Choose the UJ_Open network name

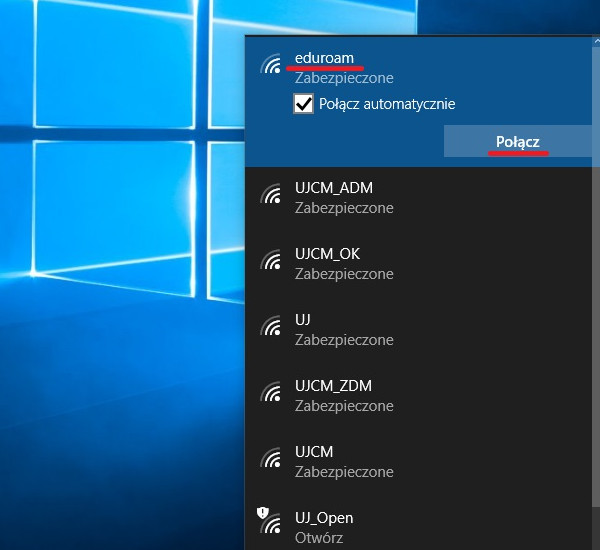pos(324,518)
